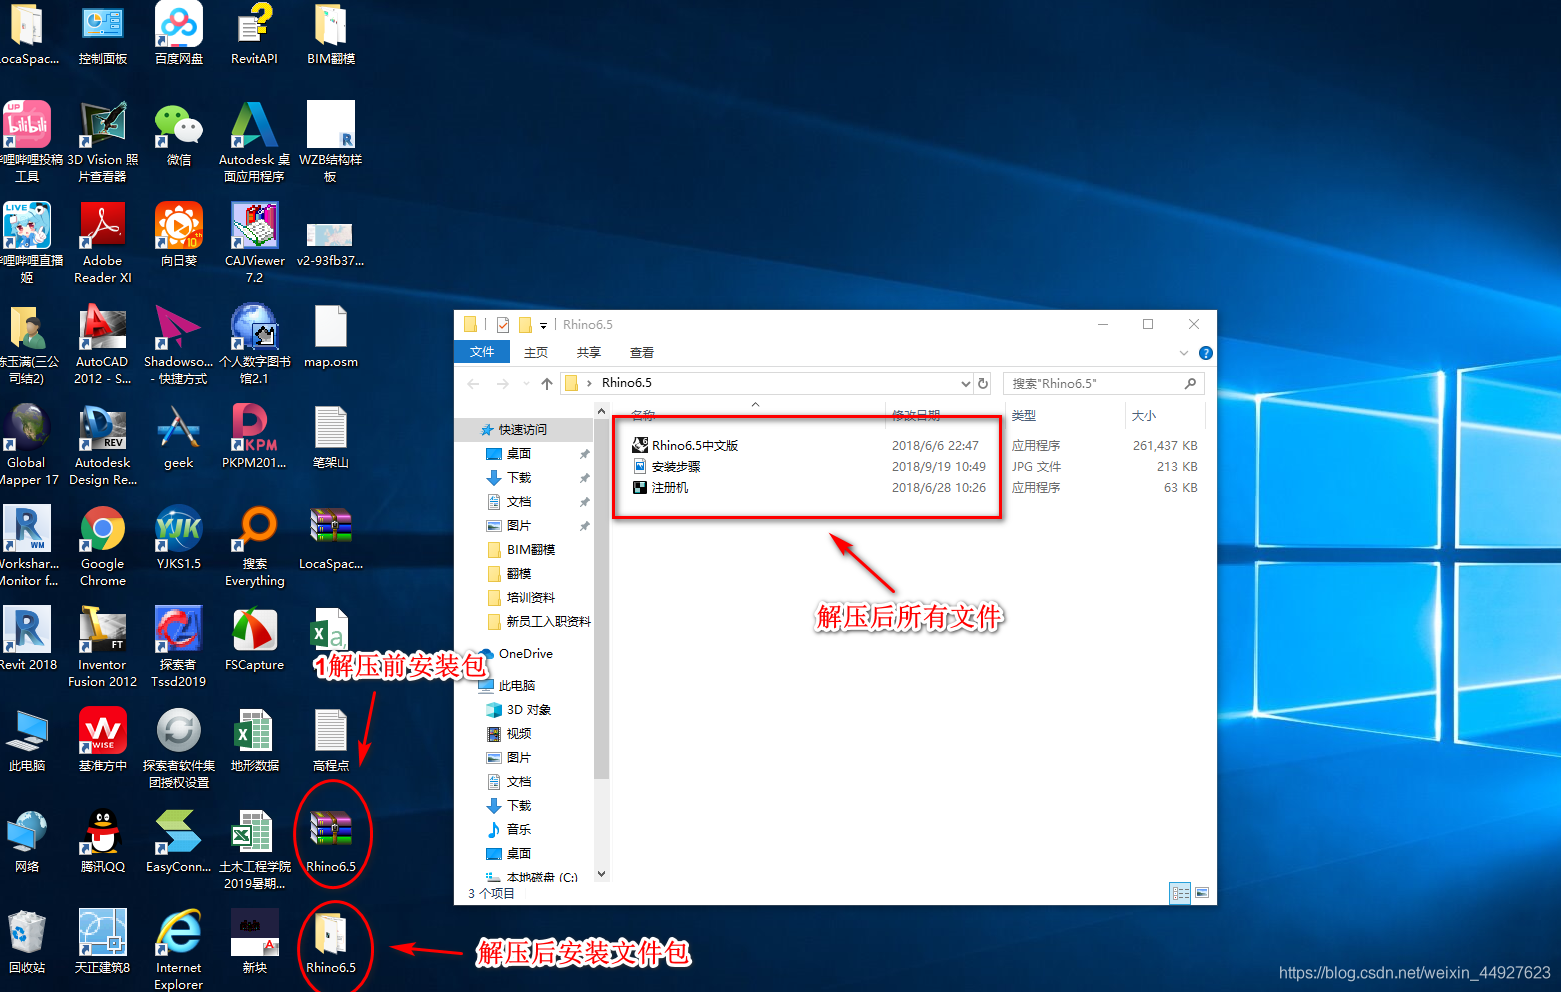Select the Autodesk 桌面应用程序 icon
The width and height of the screenshot is (1561, 992).
[255, 142]
